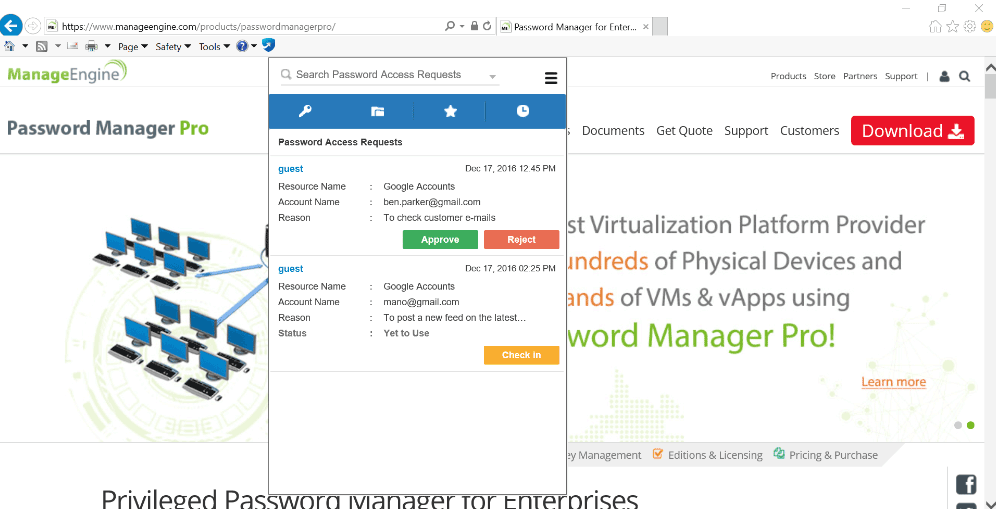This screenshot has width=996, height=509.
Task: Approve the ben.parker@gmail.com request
Action: (440, 240)
